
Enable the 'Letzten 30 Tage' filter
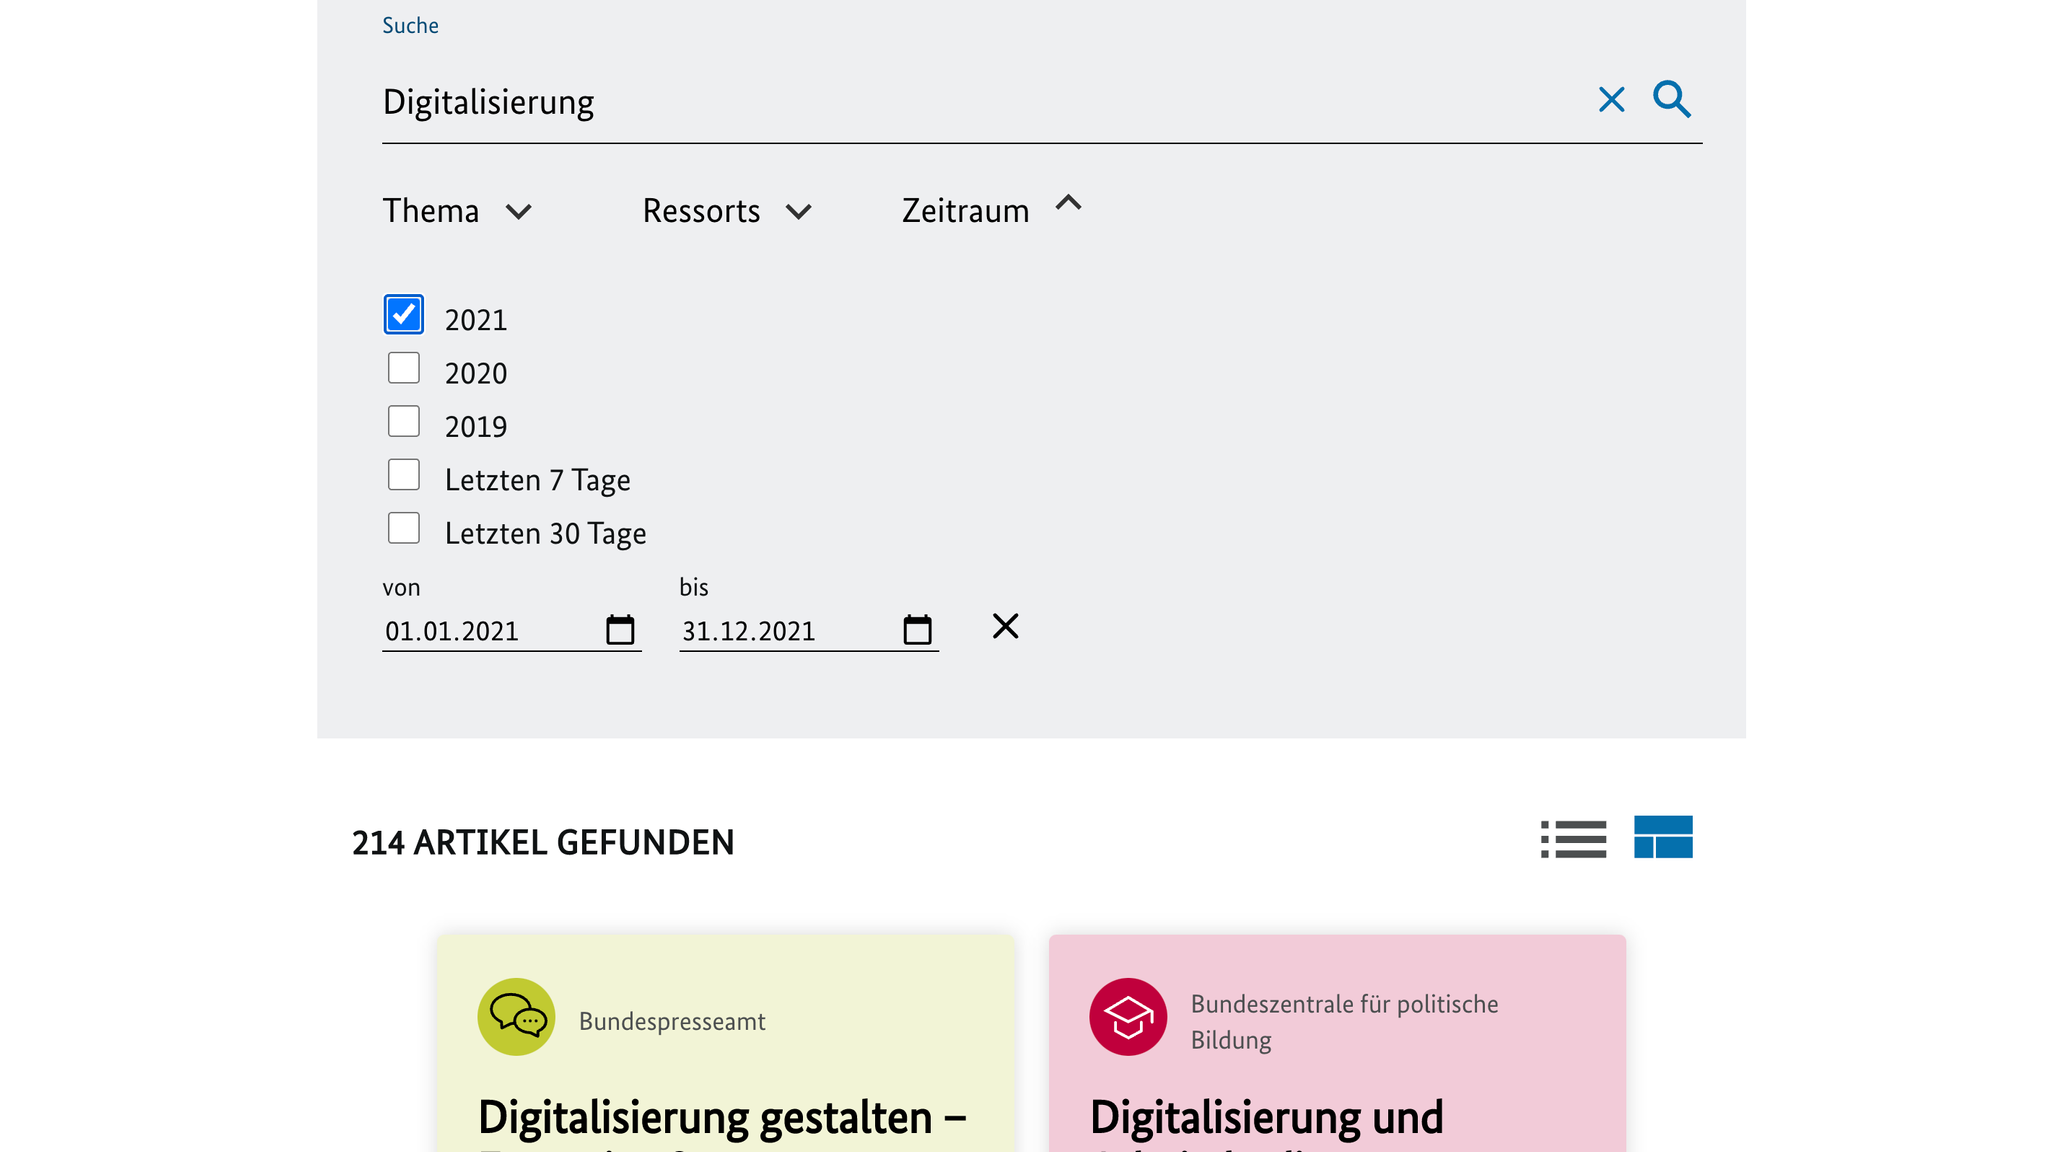click(x=404, y=528)
